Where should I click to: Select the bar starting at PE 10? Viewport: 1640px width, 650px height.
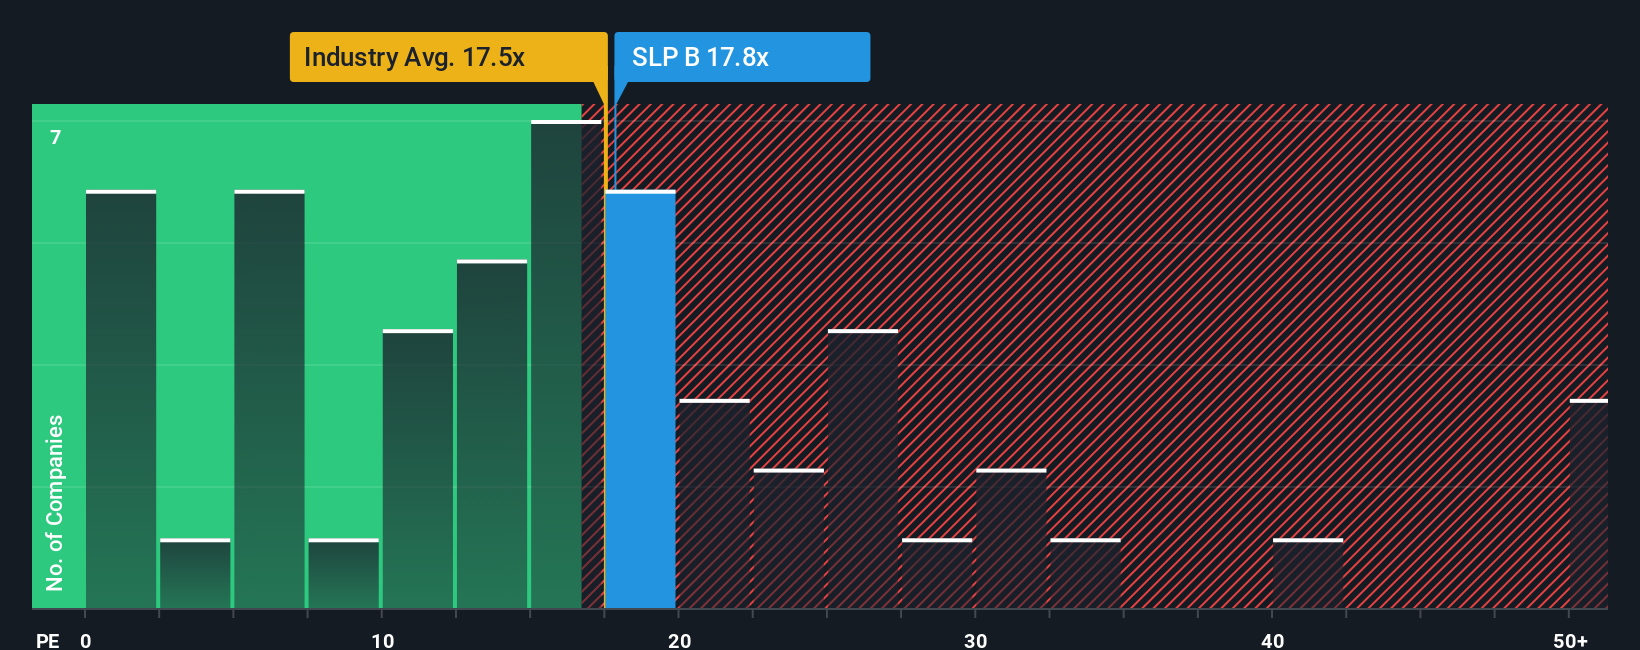pos(418,469)
